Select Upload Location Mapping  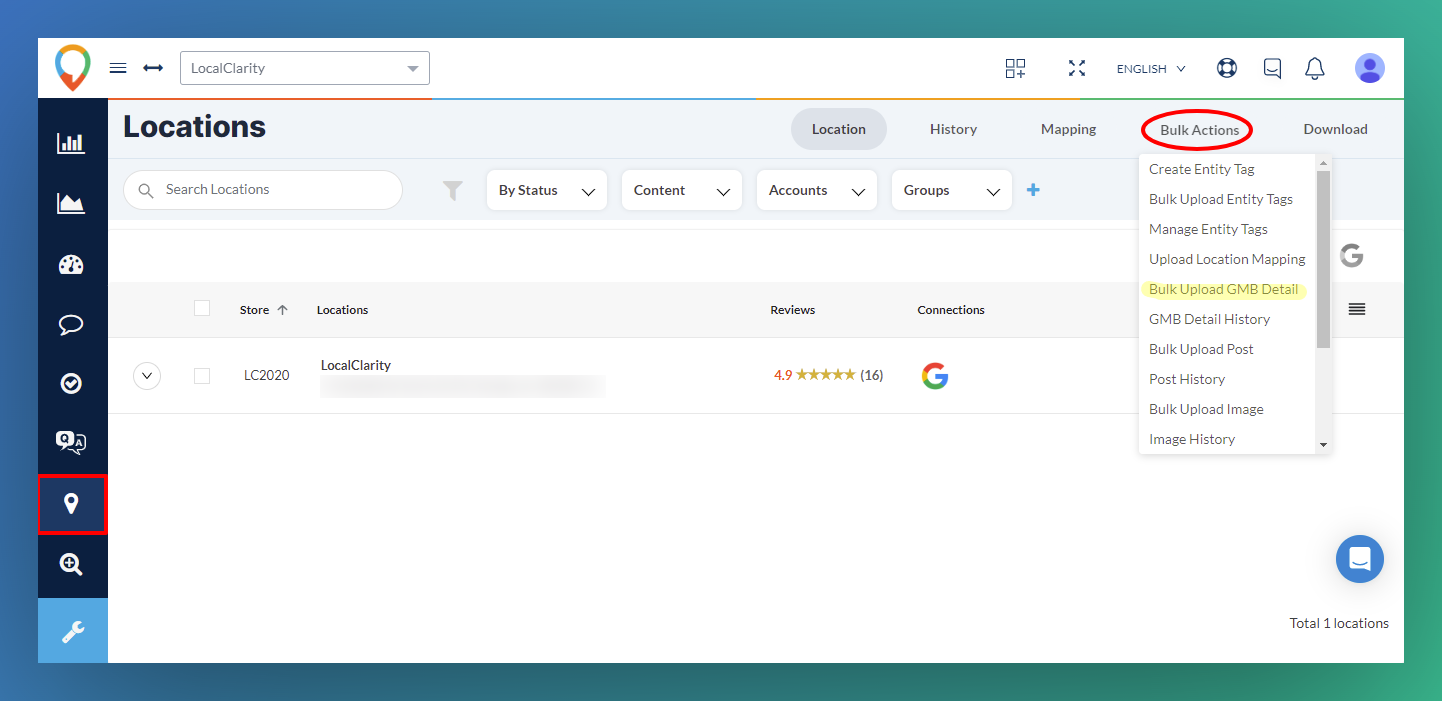tap(1228, 259)
